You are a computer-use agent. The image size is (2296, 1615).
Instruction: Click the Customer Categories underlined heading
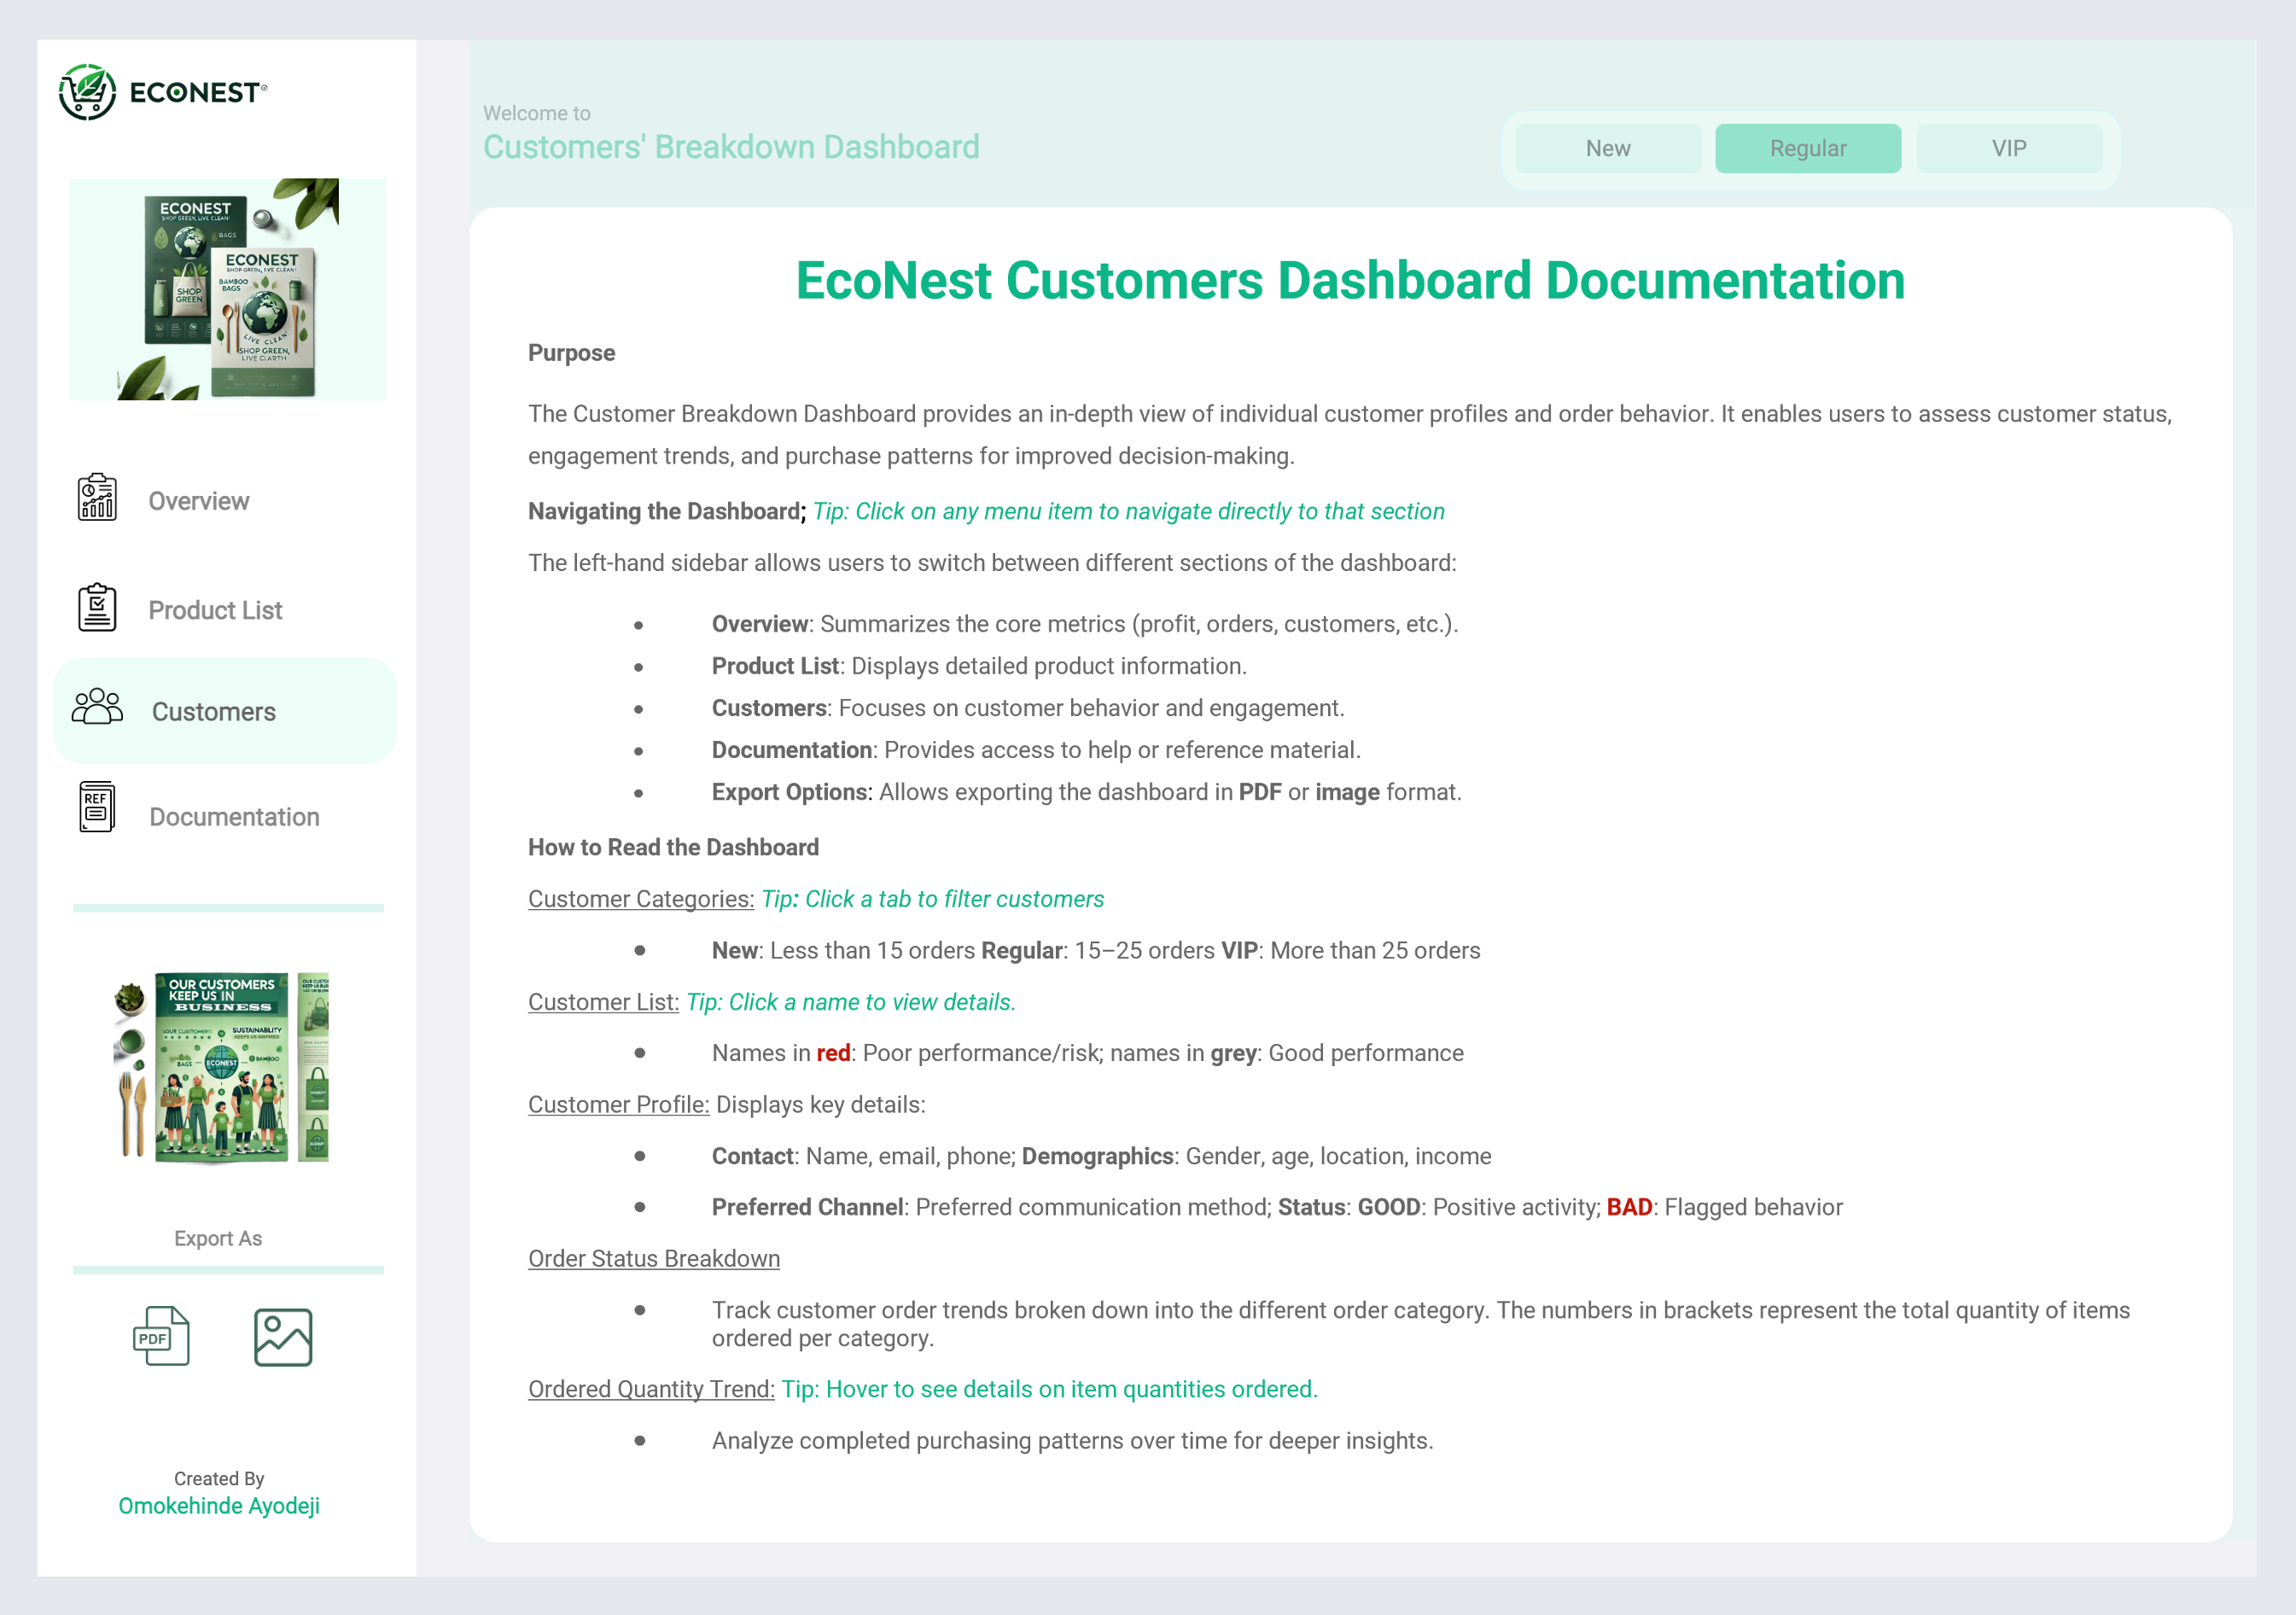640,899
